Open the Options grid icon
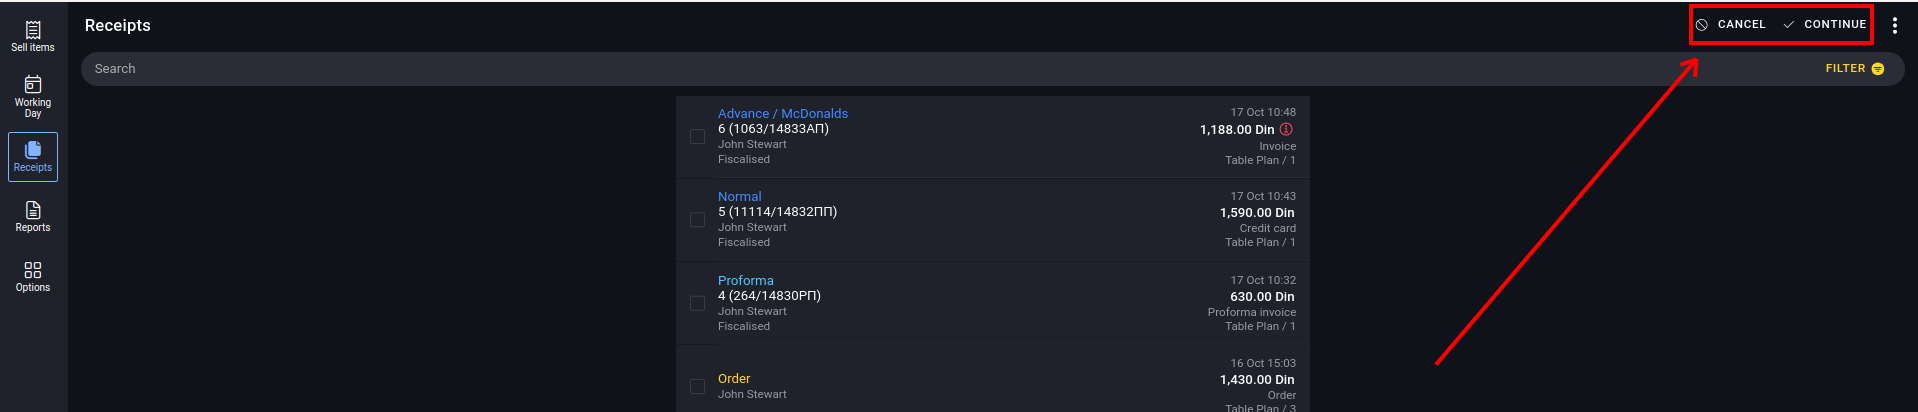 click(x=33, y=270)
